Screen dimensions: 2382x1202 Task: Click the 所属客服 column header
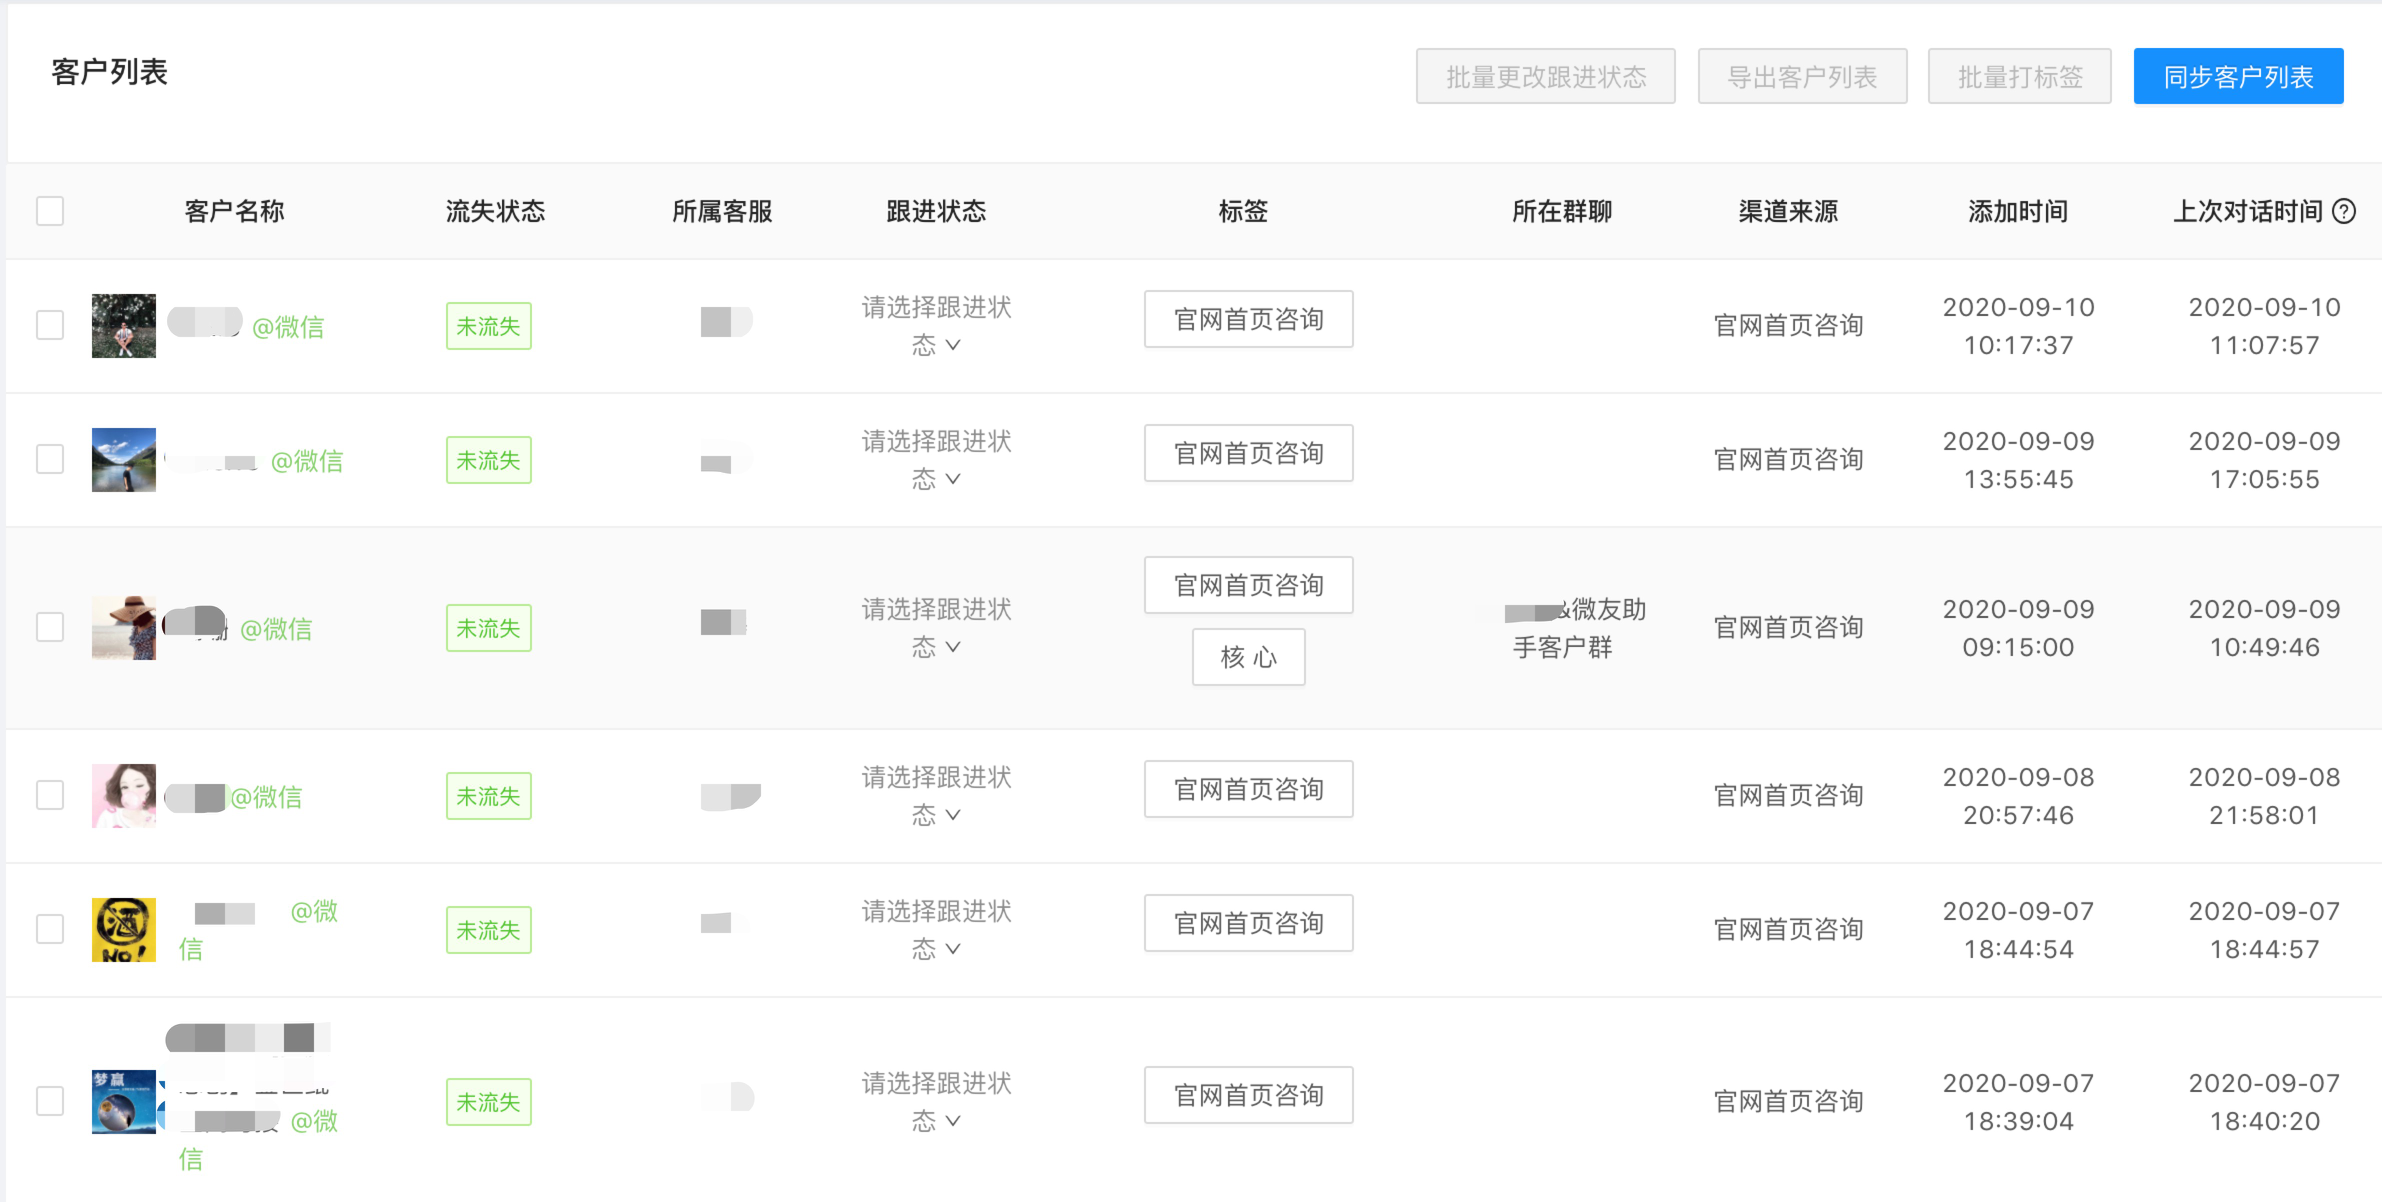click(722, 211)
